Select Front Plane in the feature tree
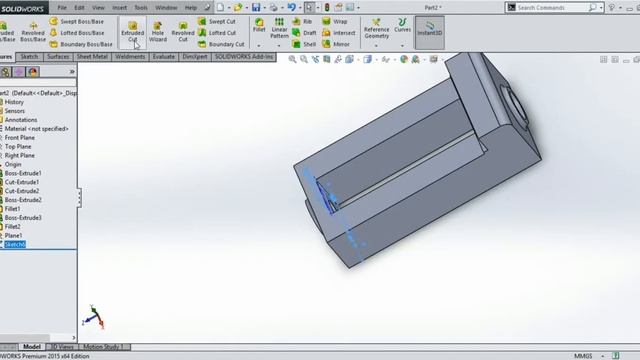Screen dimensions: 640x360 [x=20, y=138]
